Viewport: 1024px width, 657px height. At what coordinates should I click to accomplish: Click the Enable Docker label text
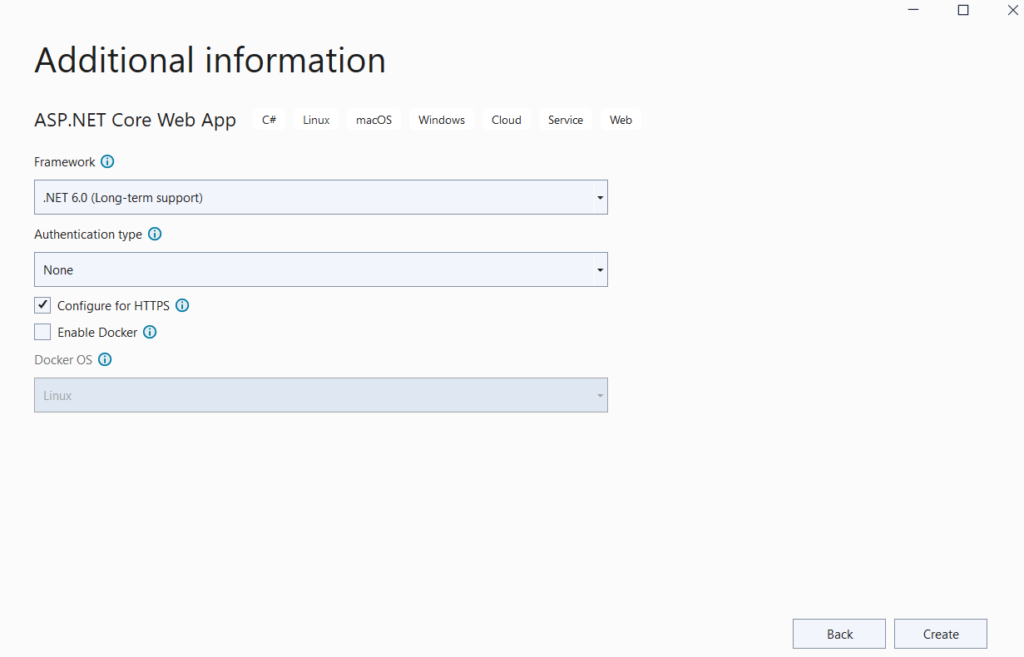(x=97, y=332)
